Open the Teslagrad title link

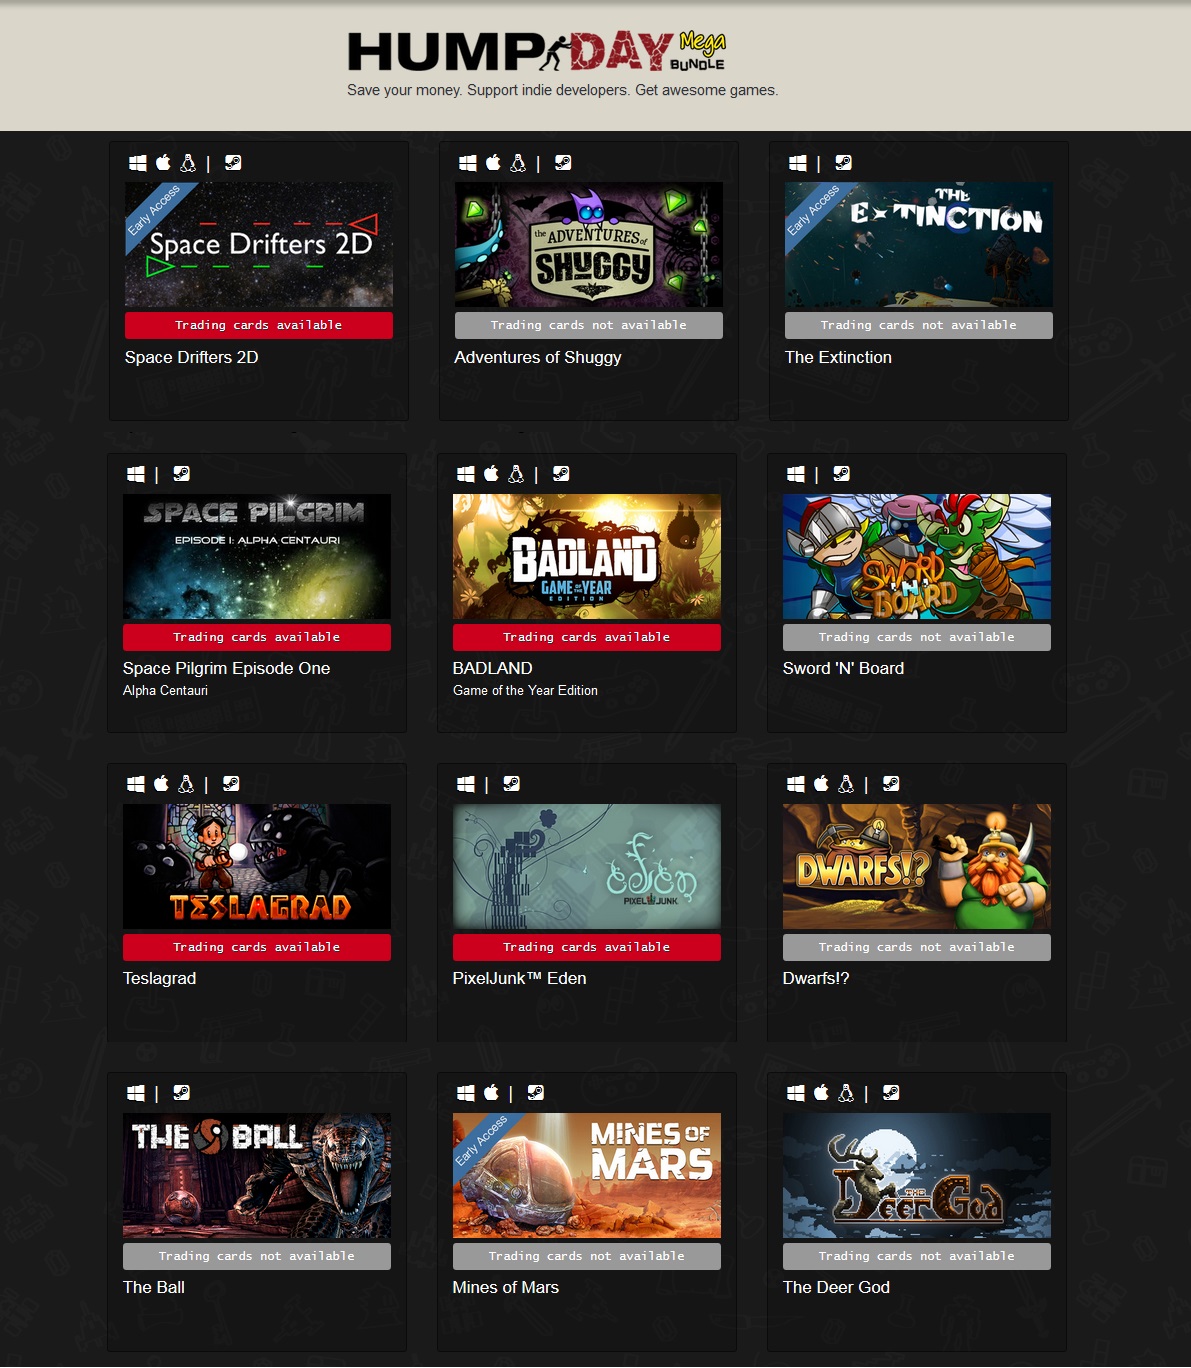[160, 978]
